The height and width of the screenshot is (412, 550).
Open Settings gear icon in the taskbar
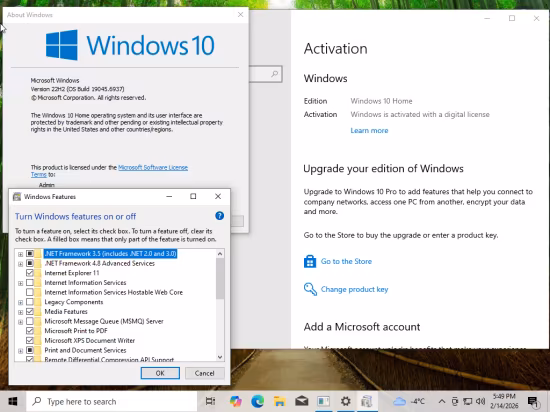(346, 401)
